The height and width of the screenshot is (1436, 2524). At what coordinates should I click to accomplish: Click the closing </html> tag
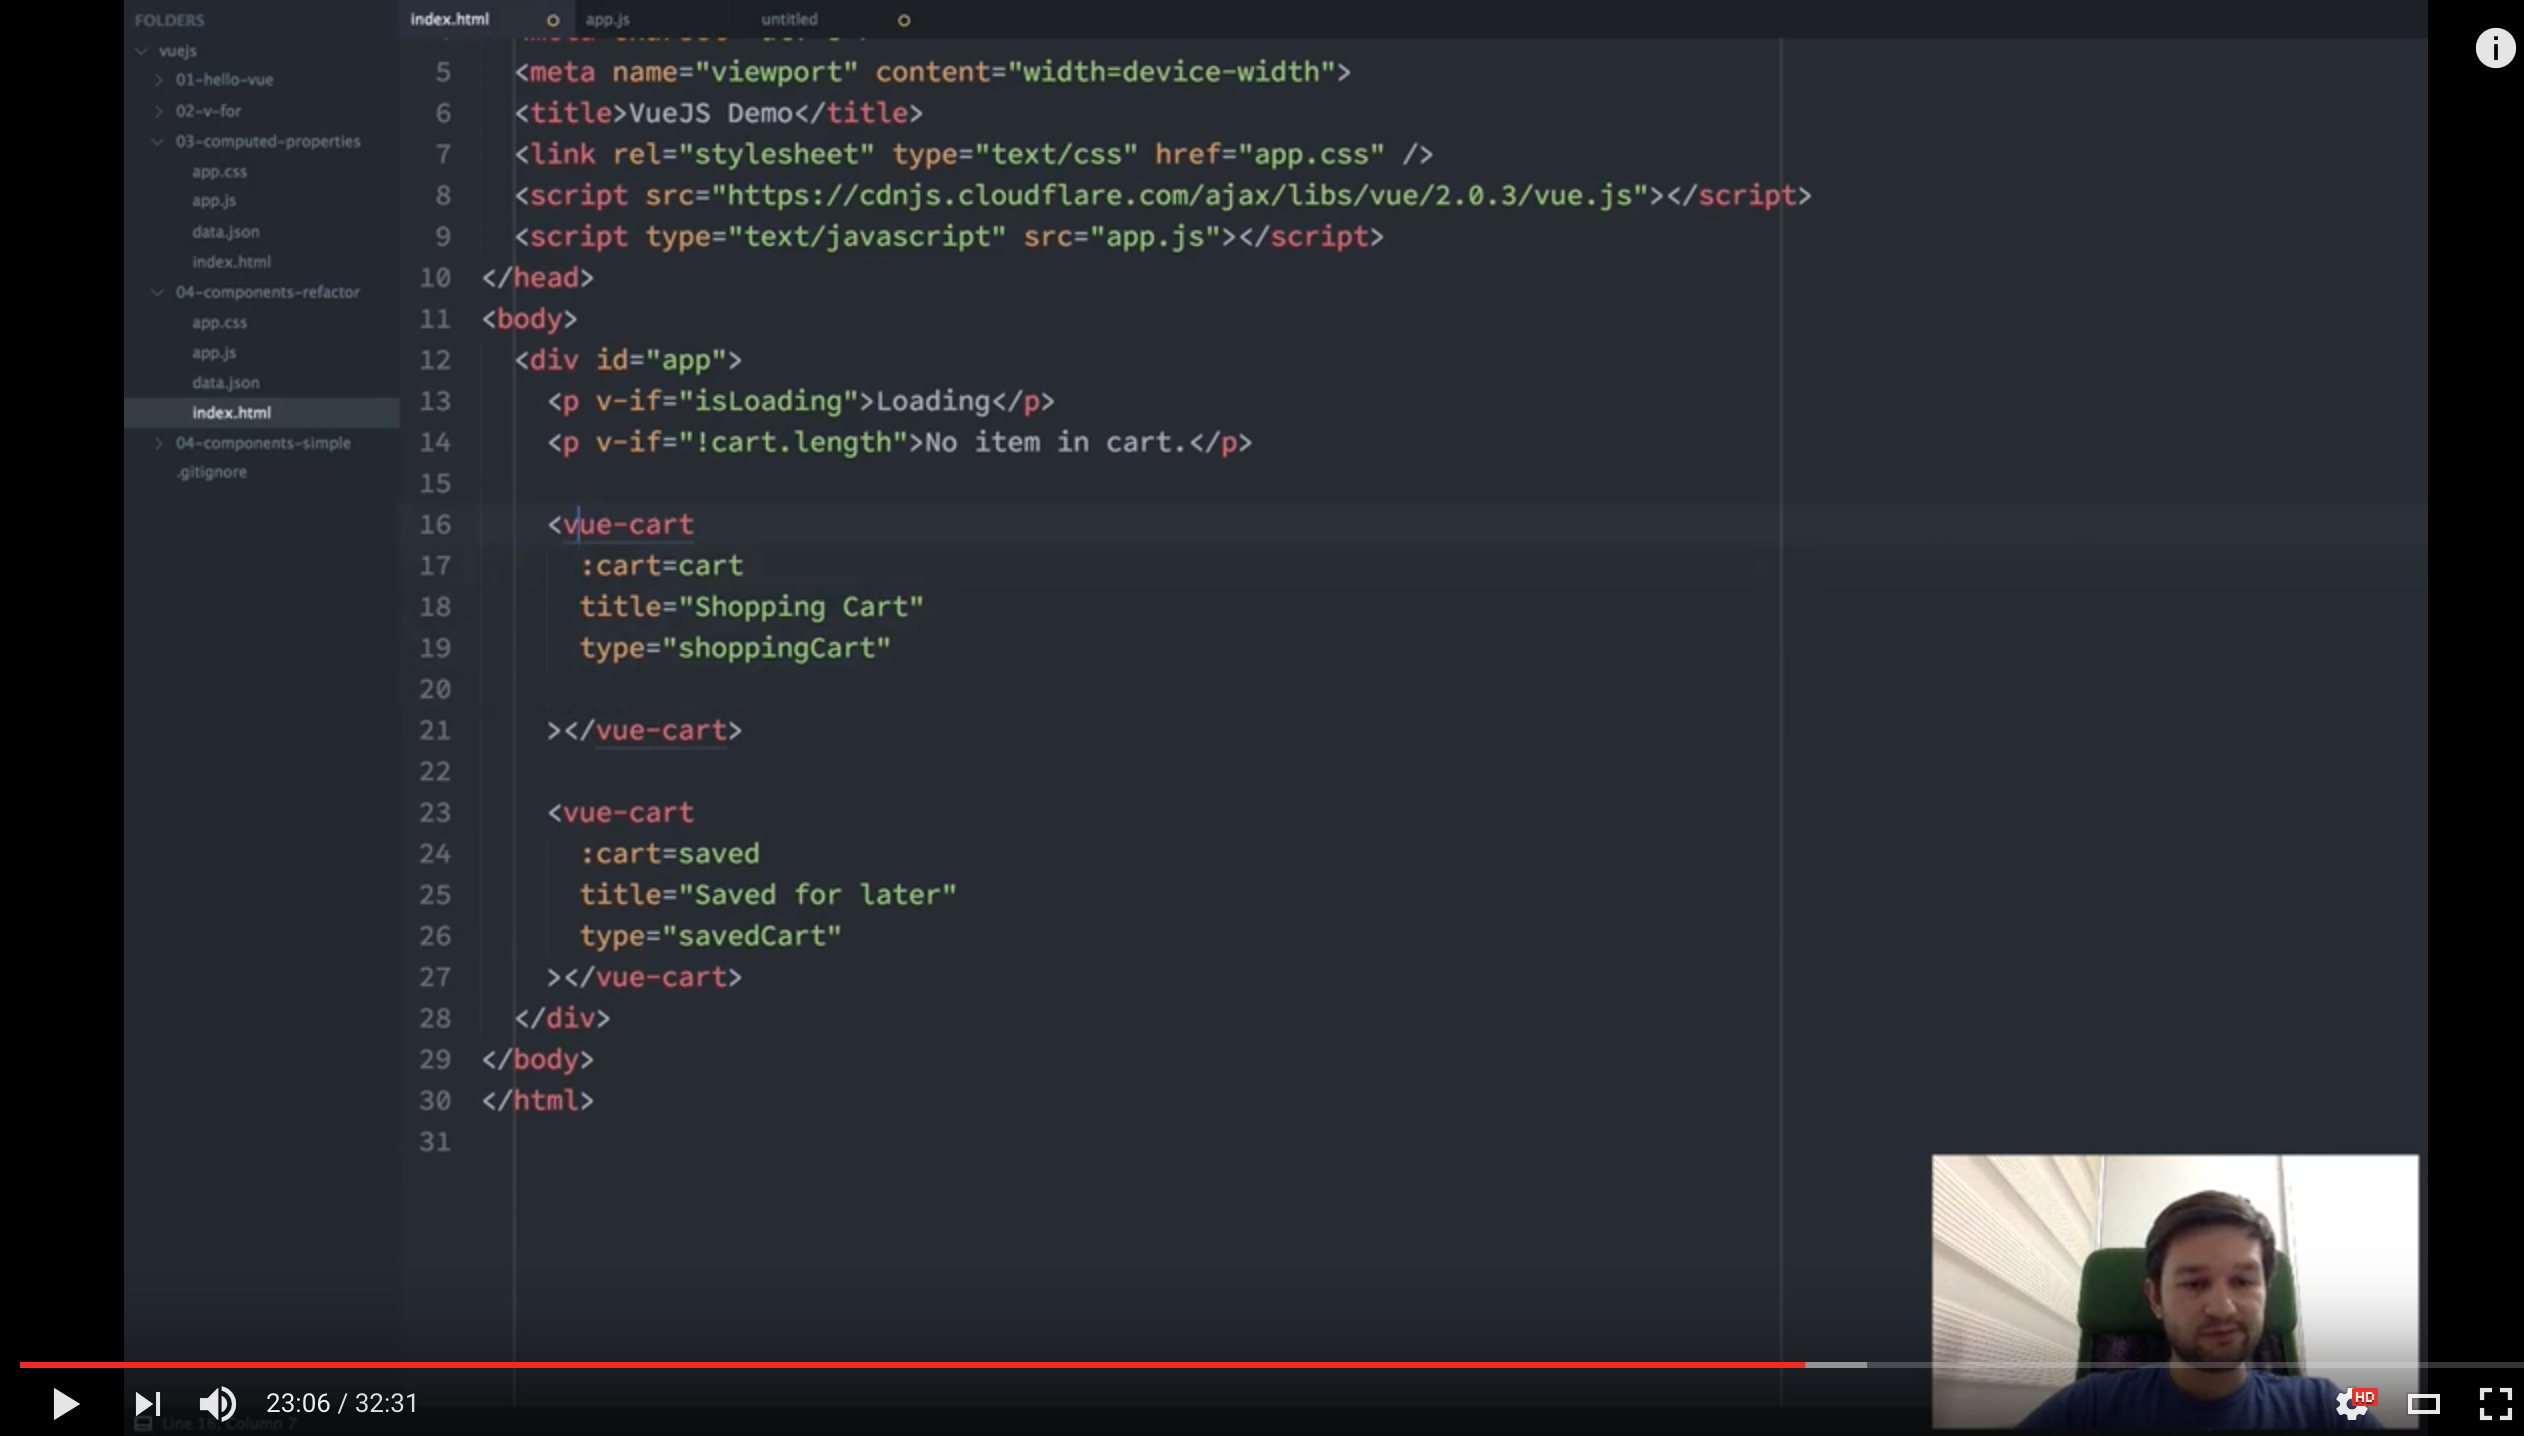point(538,1100)
